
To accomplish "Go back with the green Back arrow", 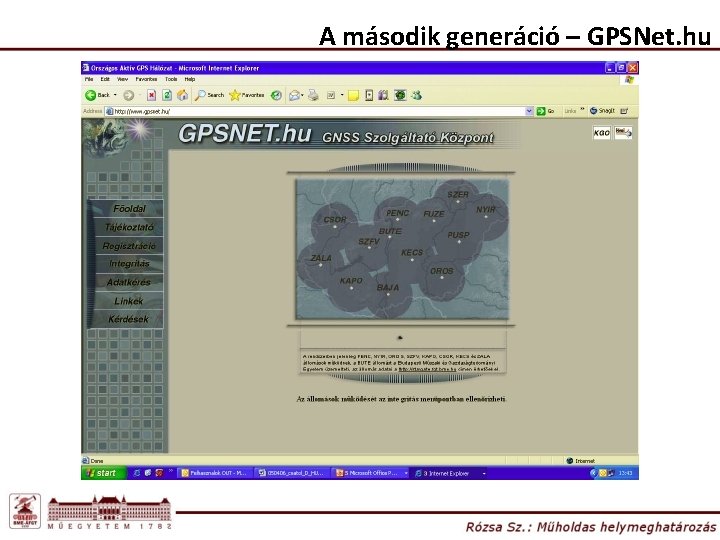I will pyautogui.click(x=91, y=95).
